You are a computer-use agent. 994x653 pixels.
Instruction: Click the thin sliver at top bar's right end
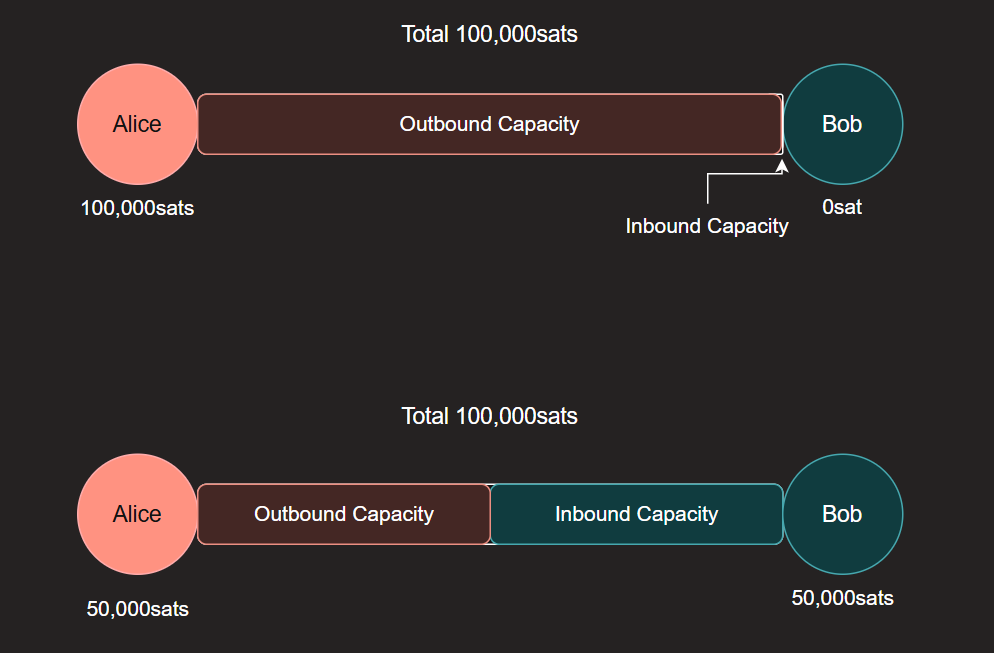point(782,124)
